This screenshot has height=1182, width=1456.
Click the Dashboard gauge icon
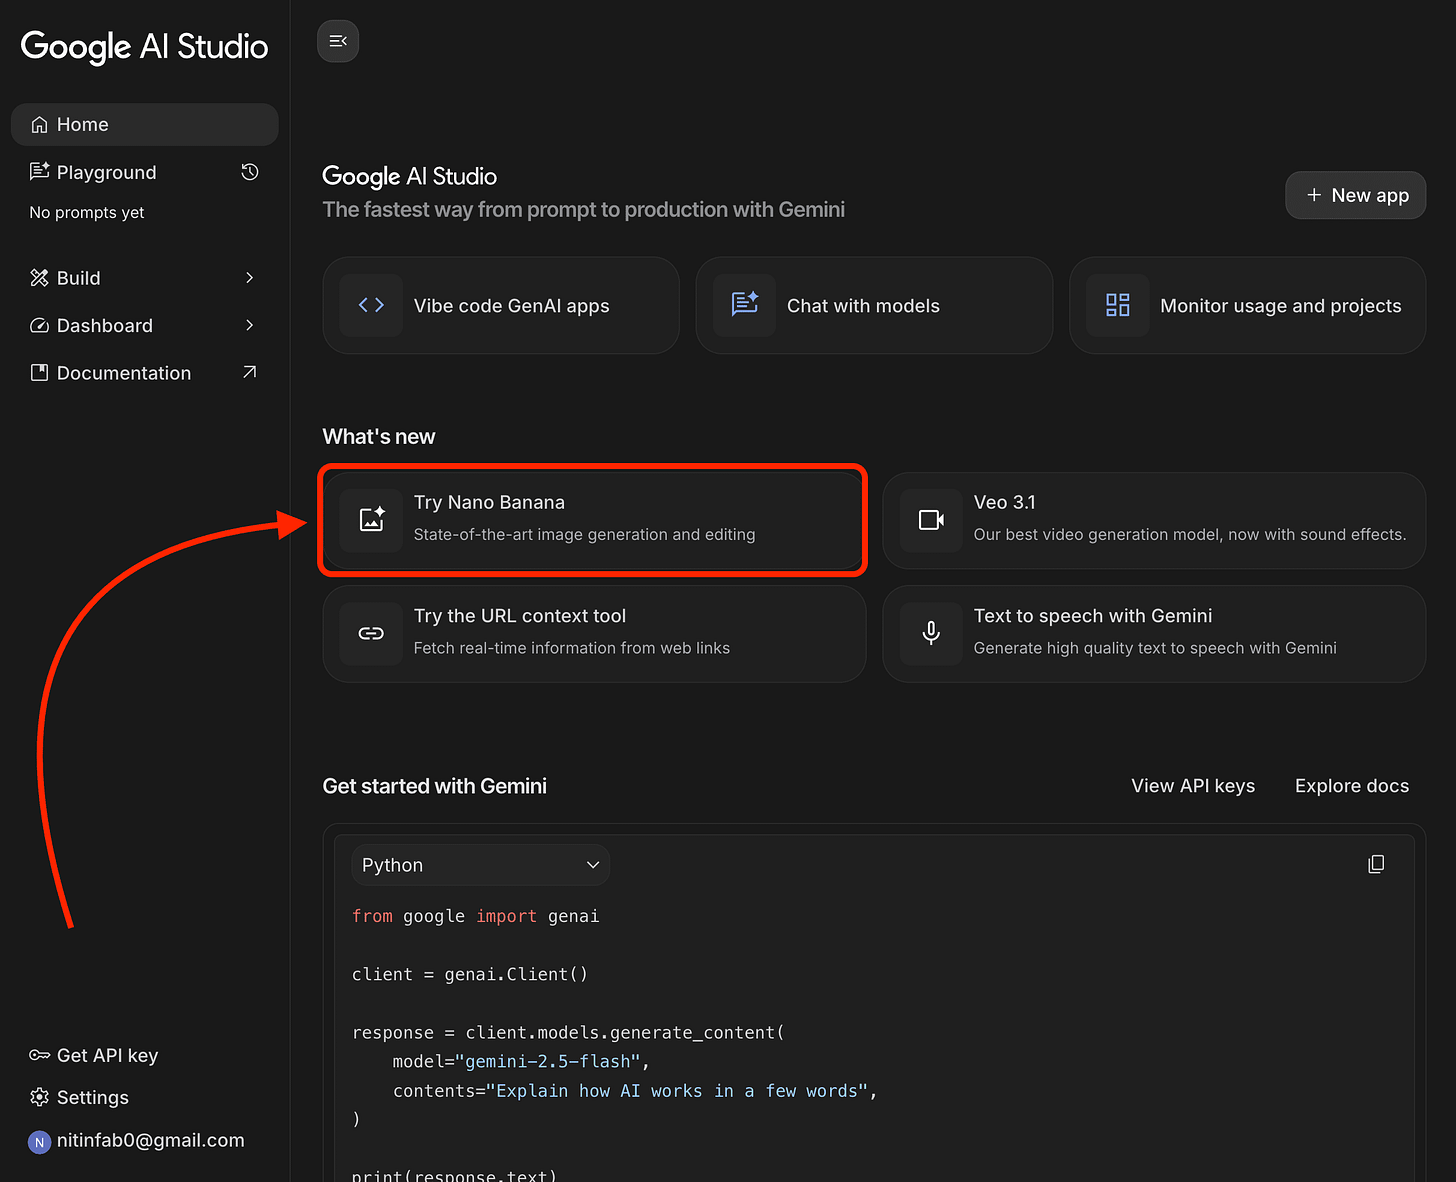click(x=40, y=326)
